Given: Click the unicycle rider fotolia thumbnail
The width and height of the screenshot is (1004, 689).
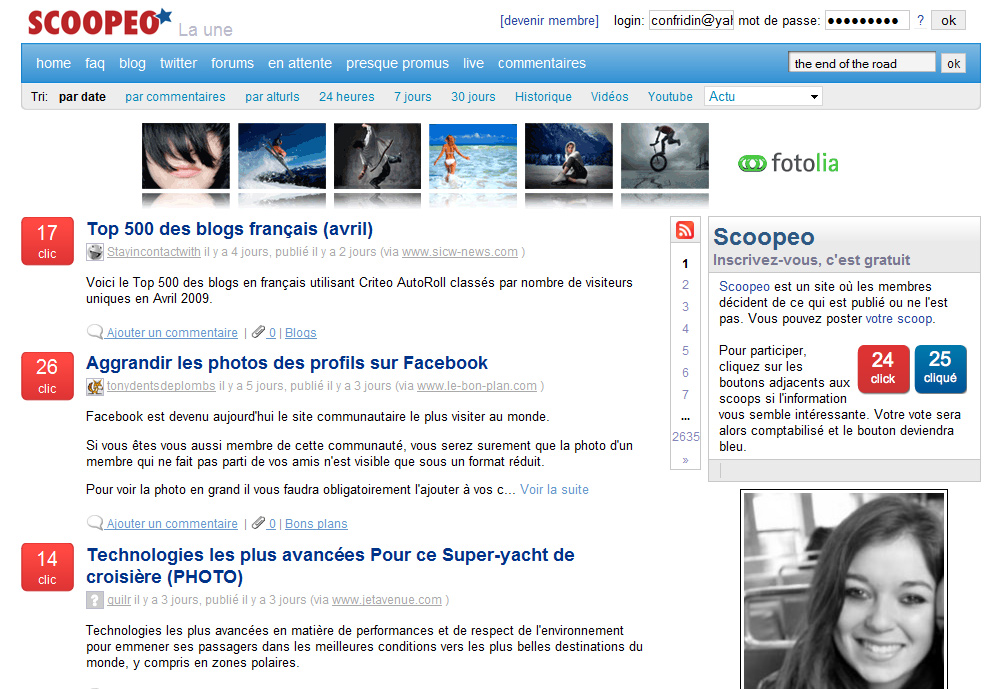Looking at the screenshot, I should (665, 156).
